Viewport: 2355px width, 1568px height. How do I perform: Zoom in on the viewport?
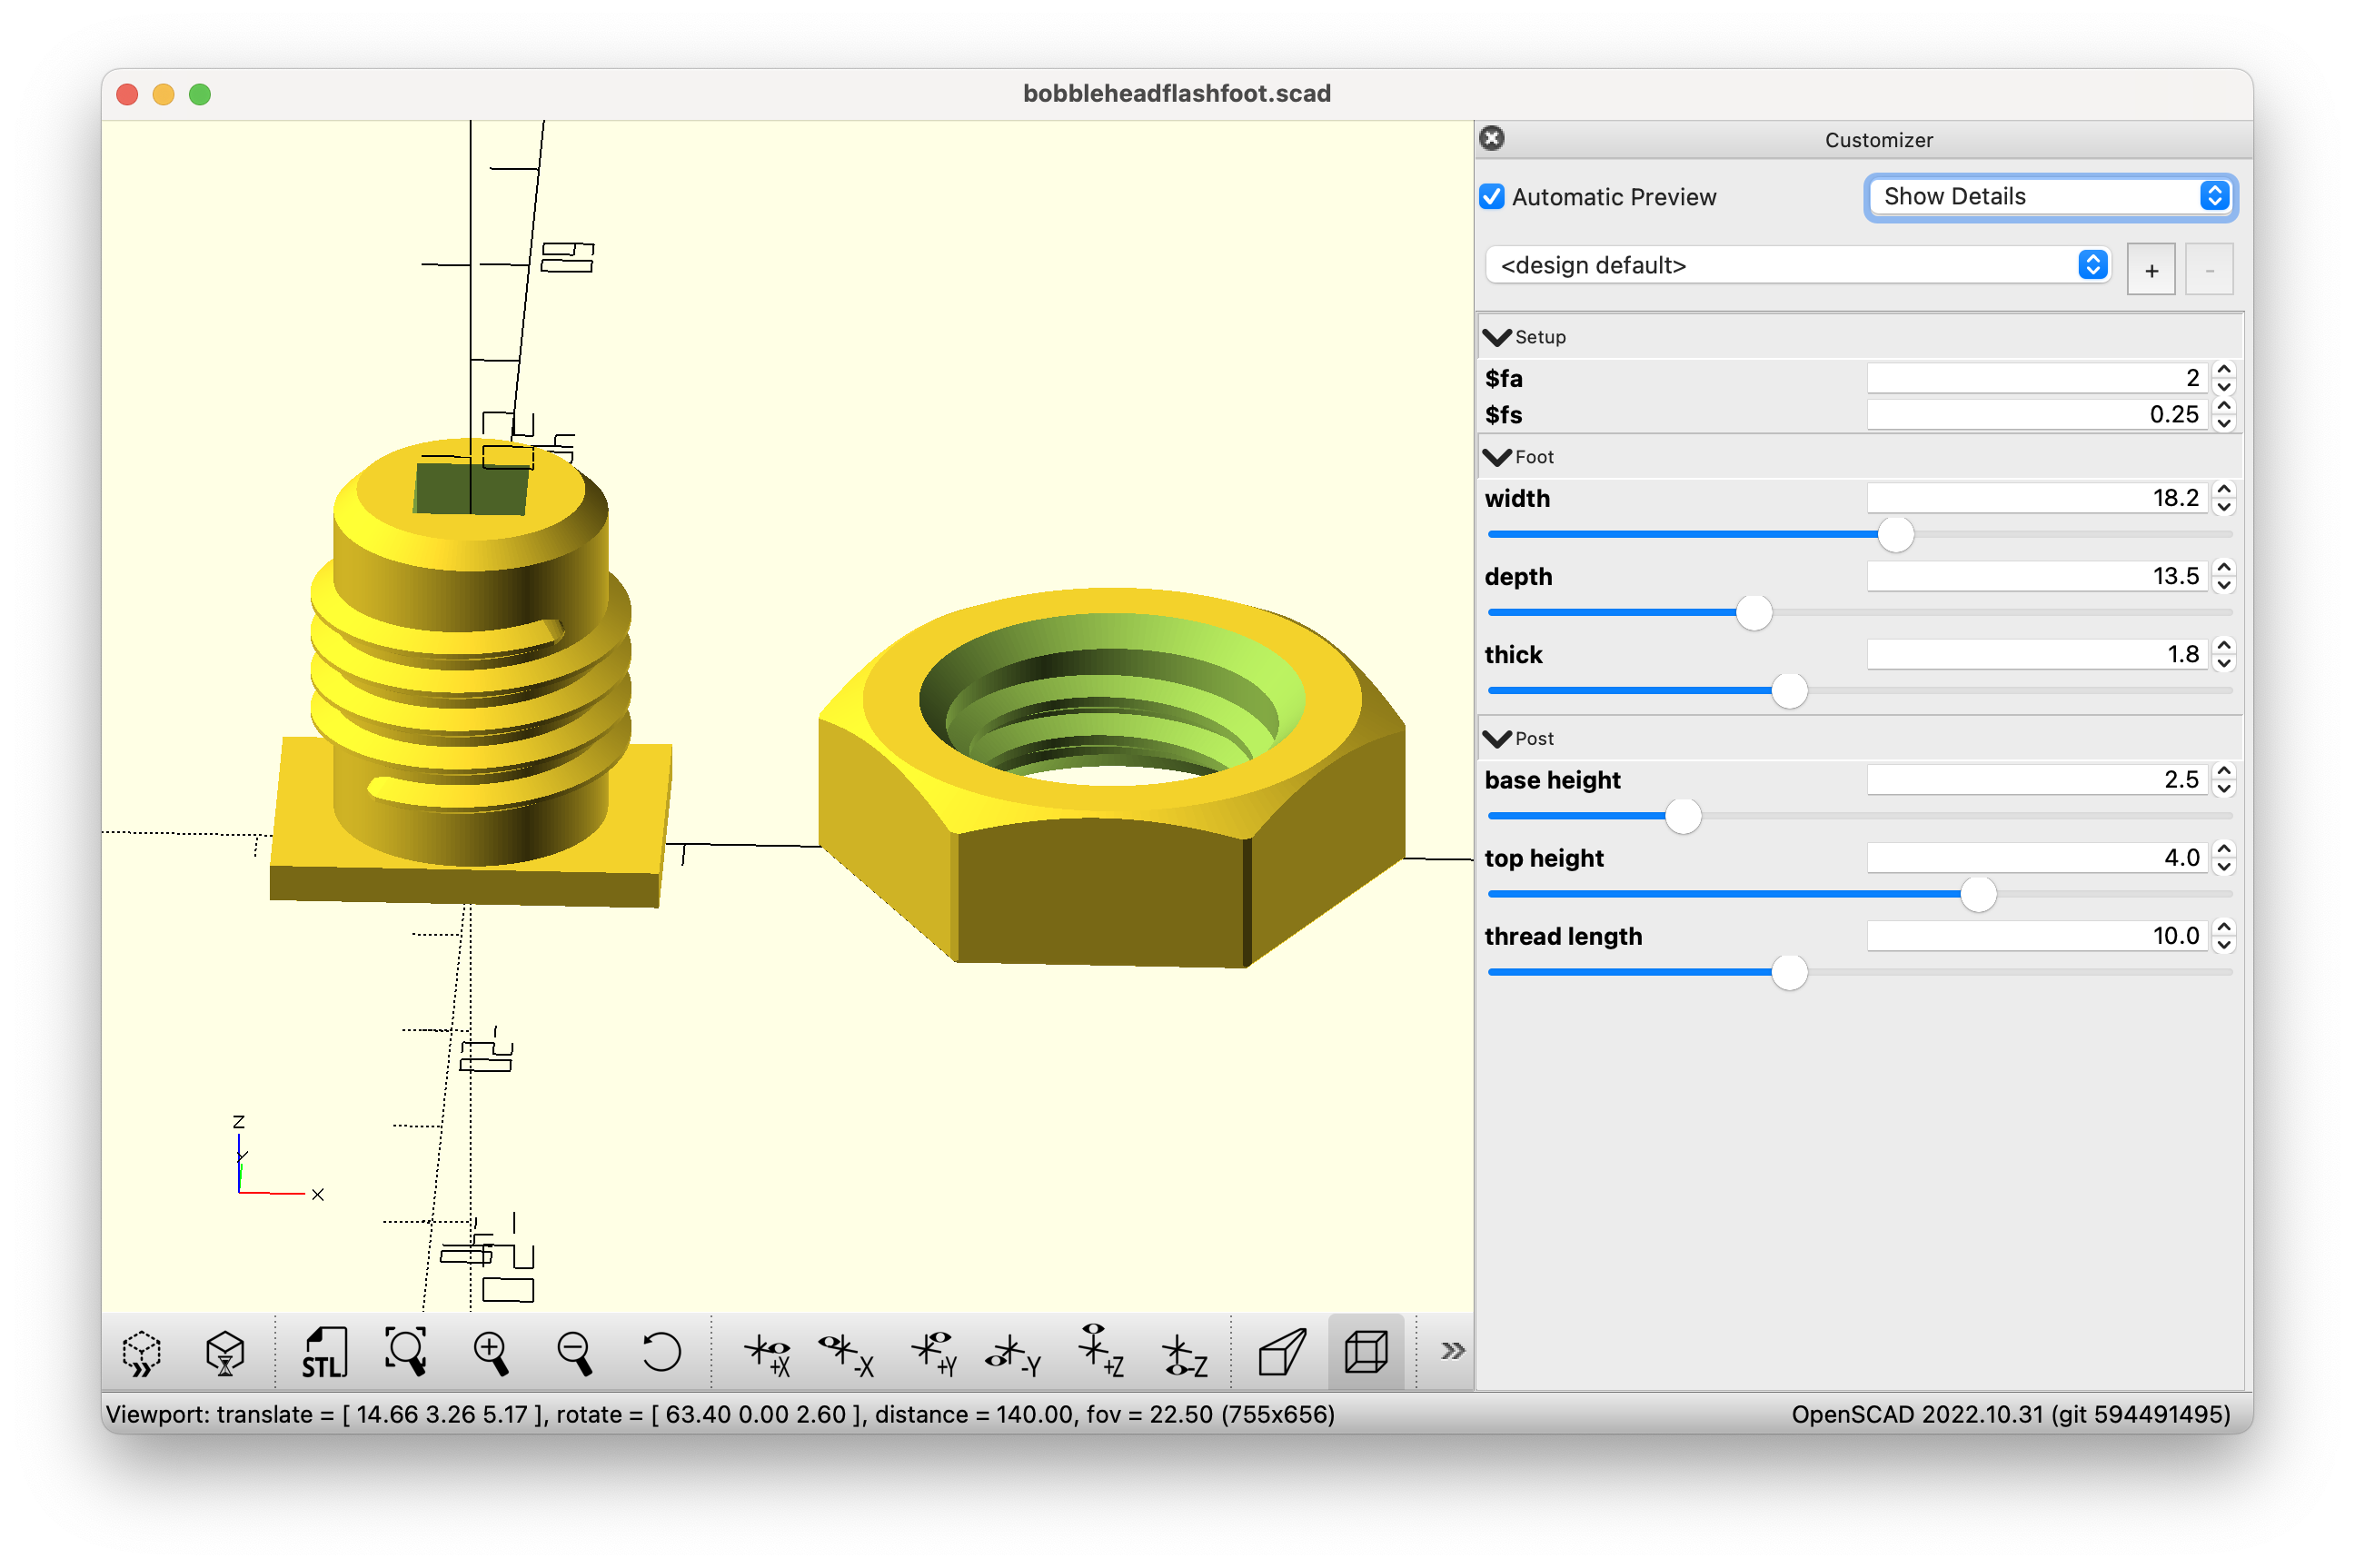click(x=490, y=1353)
